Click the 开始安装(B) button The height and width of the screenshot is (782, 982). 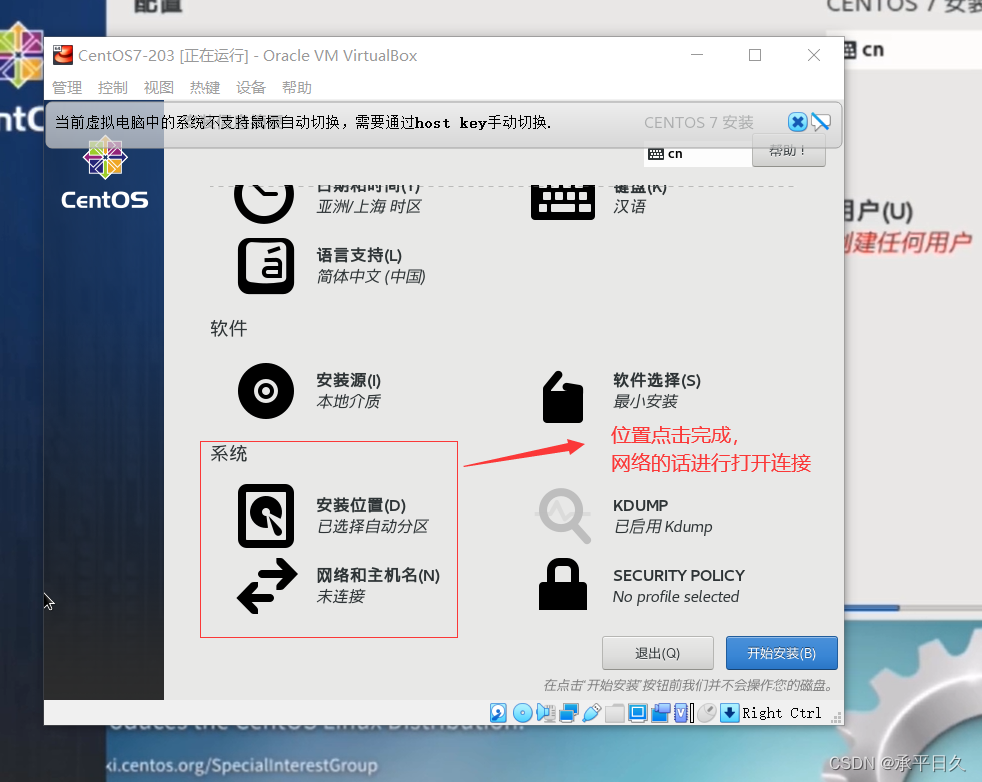coord(782,653)
